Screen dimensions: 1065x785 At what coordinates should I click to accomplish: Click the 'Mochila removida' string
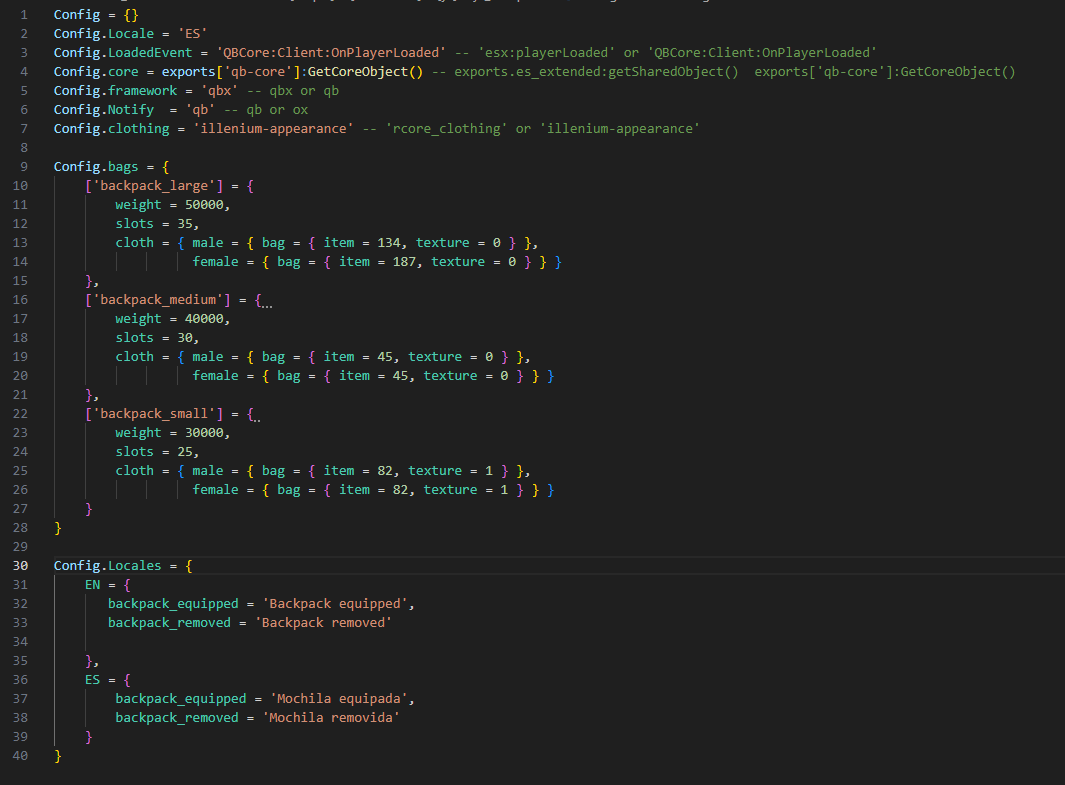tap(331, 718)
